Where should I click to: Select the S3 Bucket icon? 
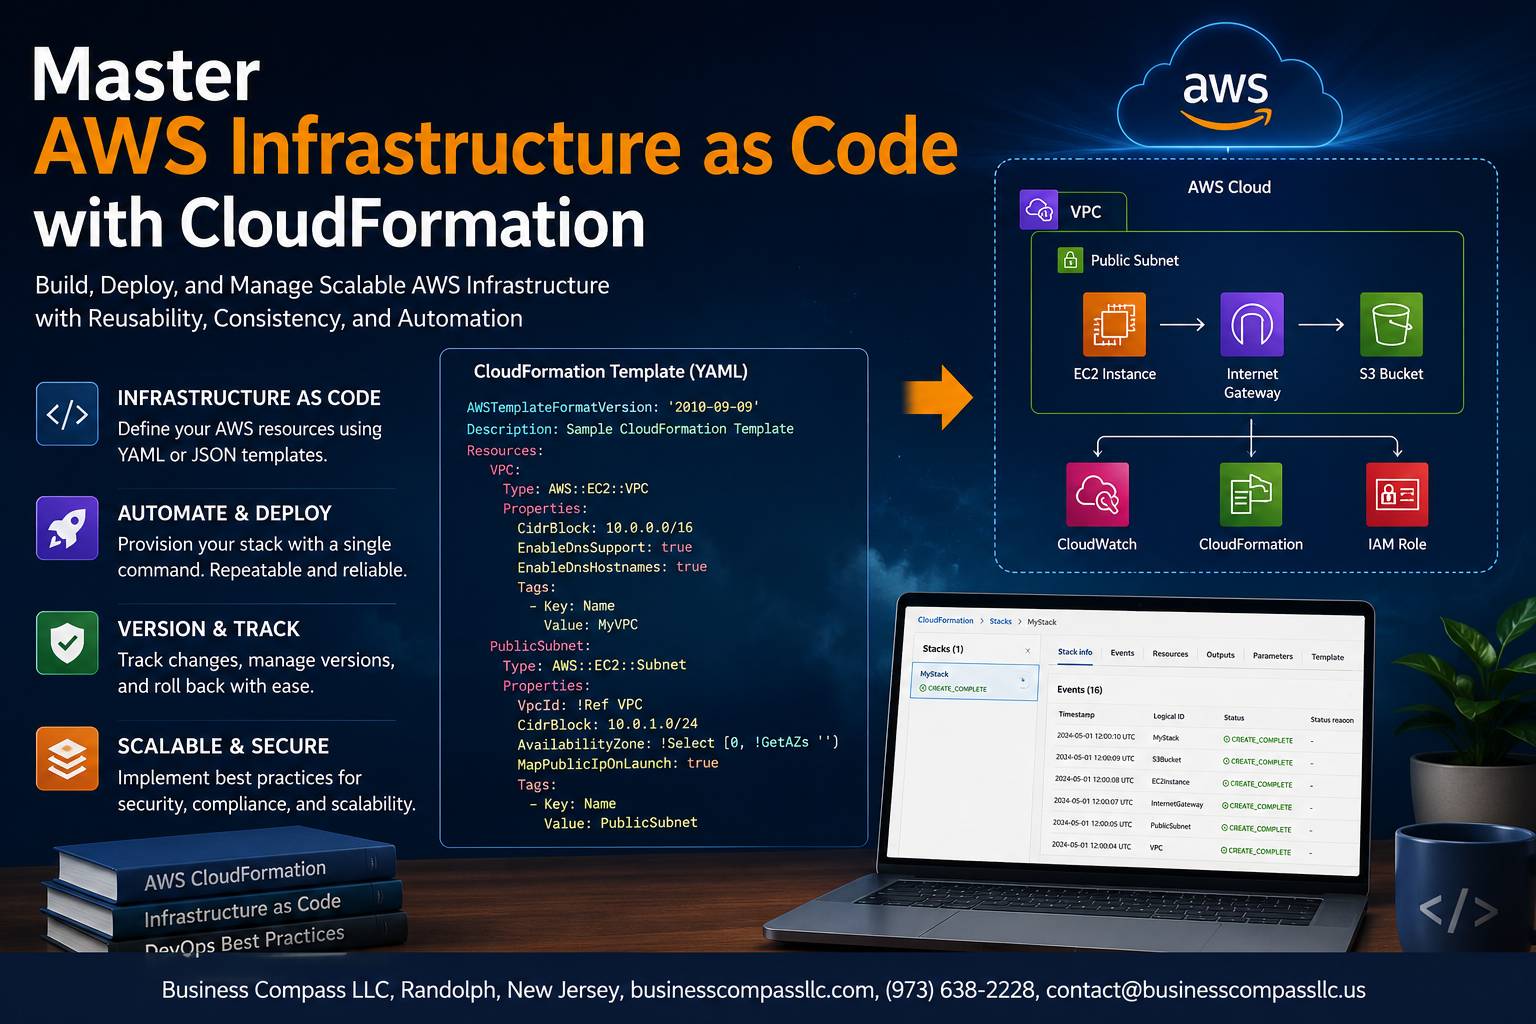point(1391,324)
